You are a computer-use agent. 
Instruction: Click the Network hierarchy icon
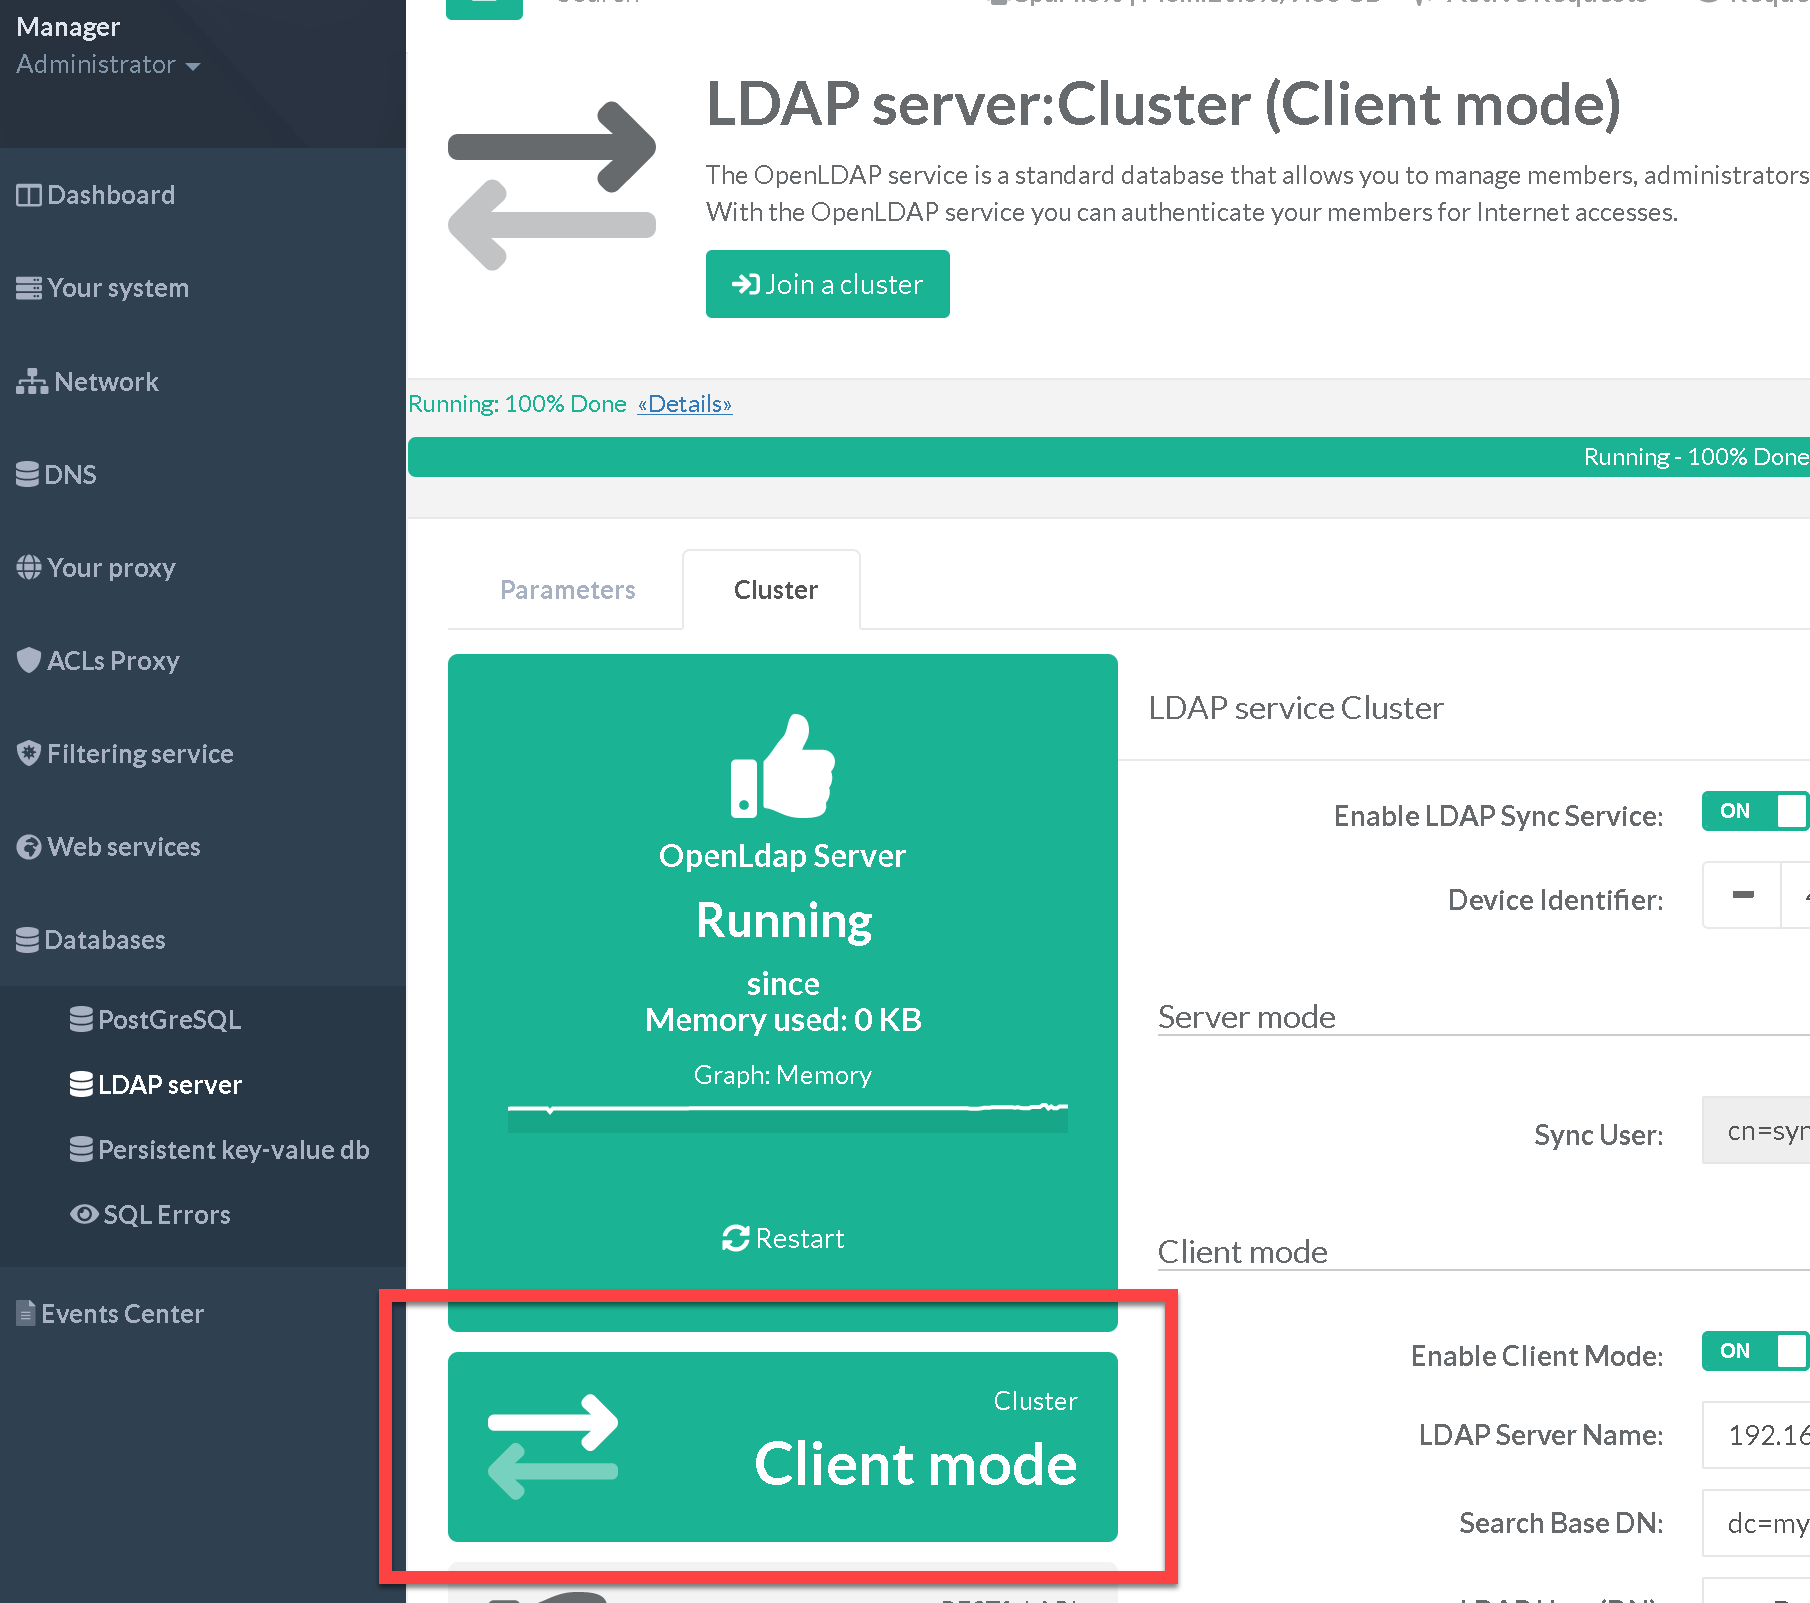click(31, 382)
